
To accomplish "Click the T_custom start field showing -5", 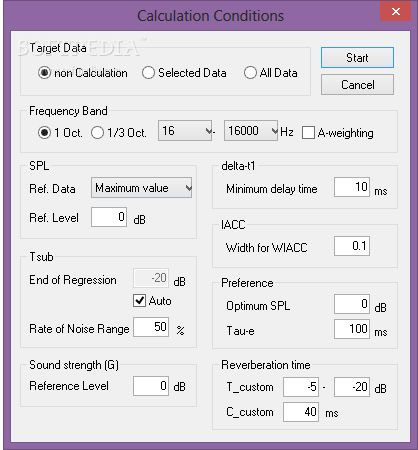I will pyautogui.click(x=301, y=387).
